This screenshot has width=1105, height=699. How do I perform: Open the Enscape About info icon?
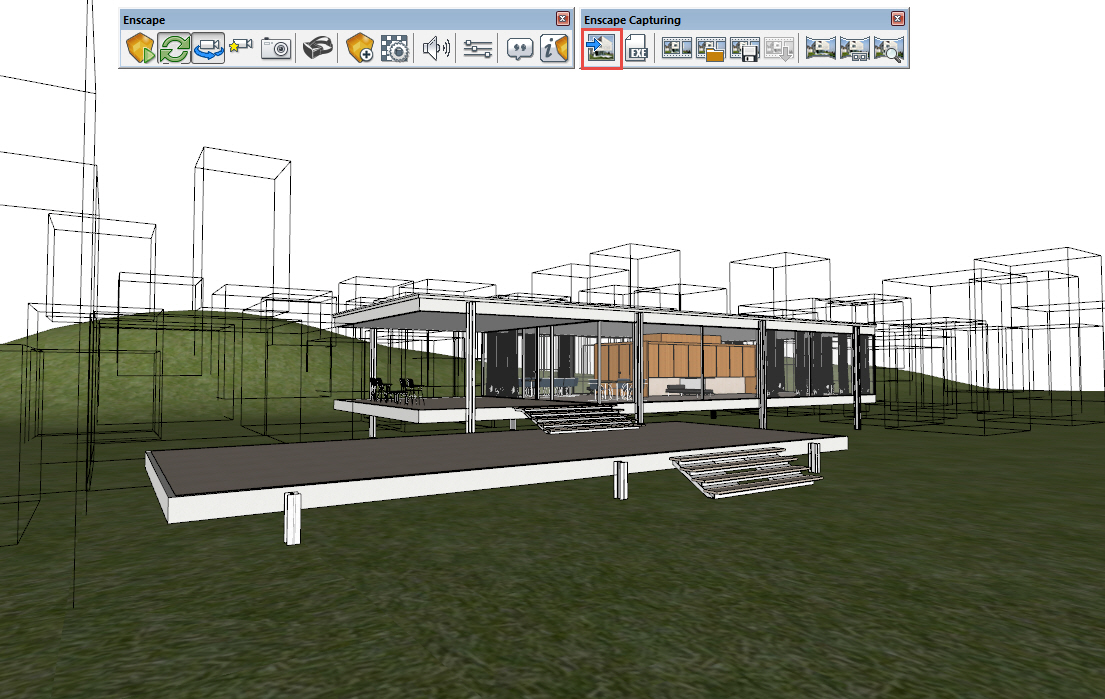[x=554, y=49]
